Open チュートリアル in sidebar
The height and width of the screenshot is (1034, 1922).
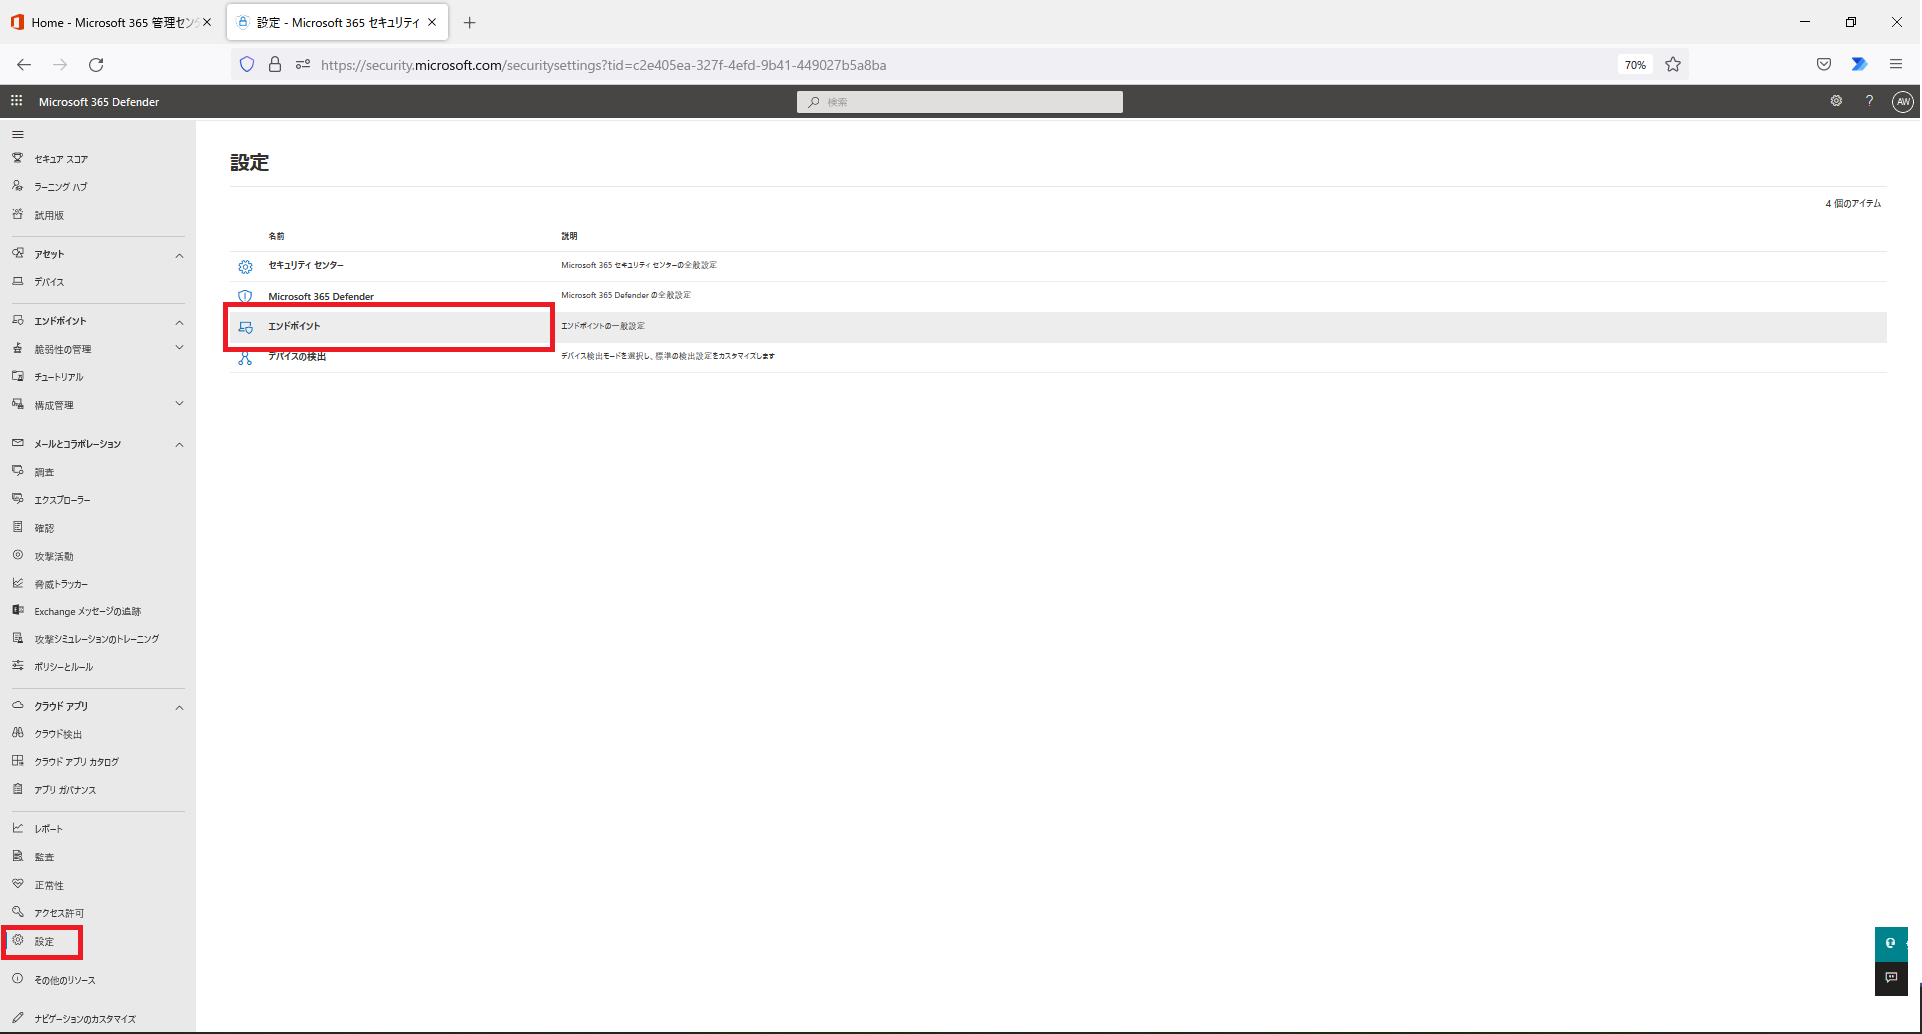click(x=59, y=377)
